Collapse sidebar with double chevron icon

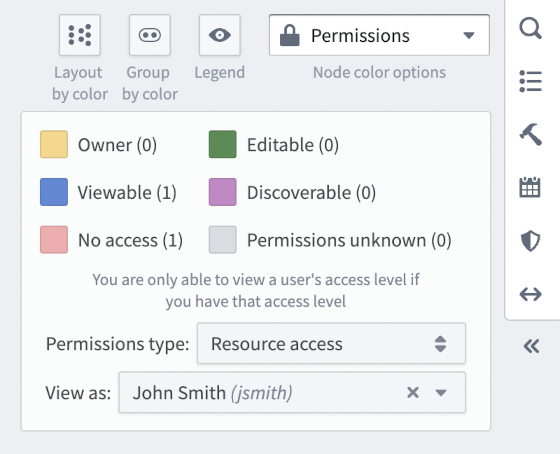click(531, 346)
